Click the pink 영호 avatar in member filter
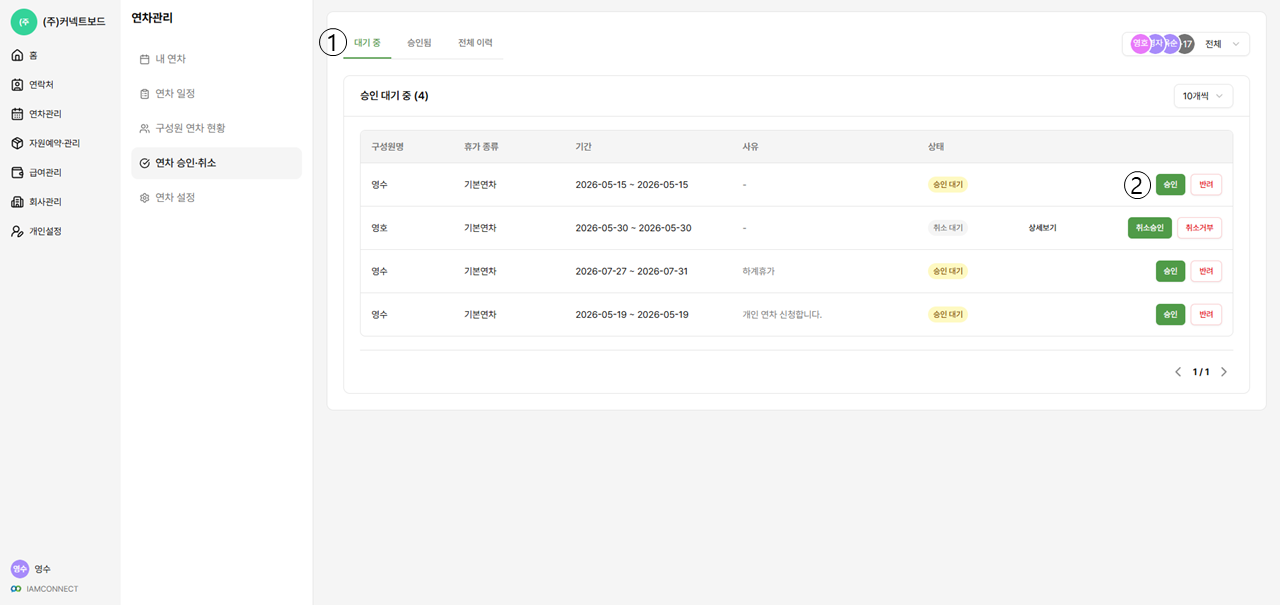Viewport: 1280px width, 605px height. [x=1140, y=44]
